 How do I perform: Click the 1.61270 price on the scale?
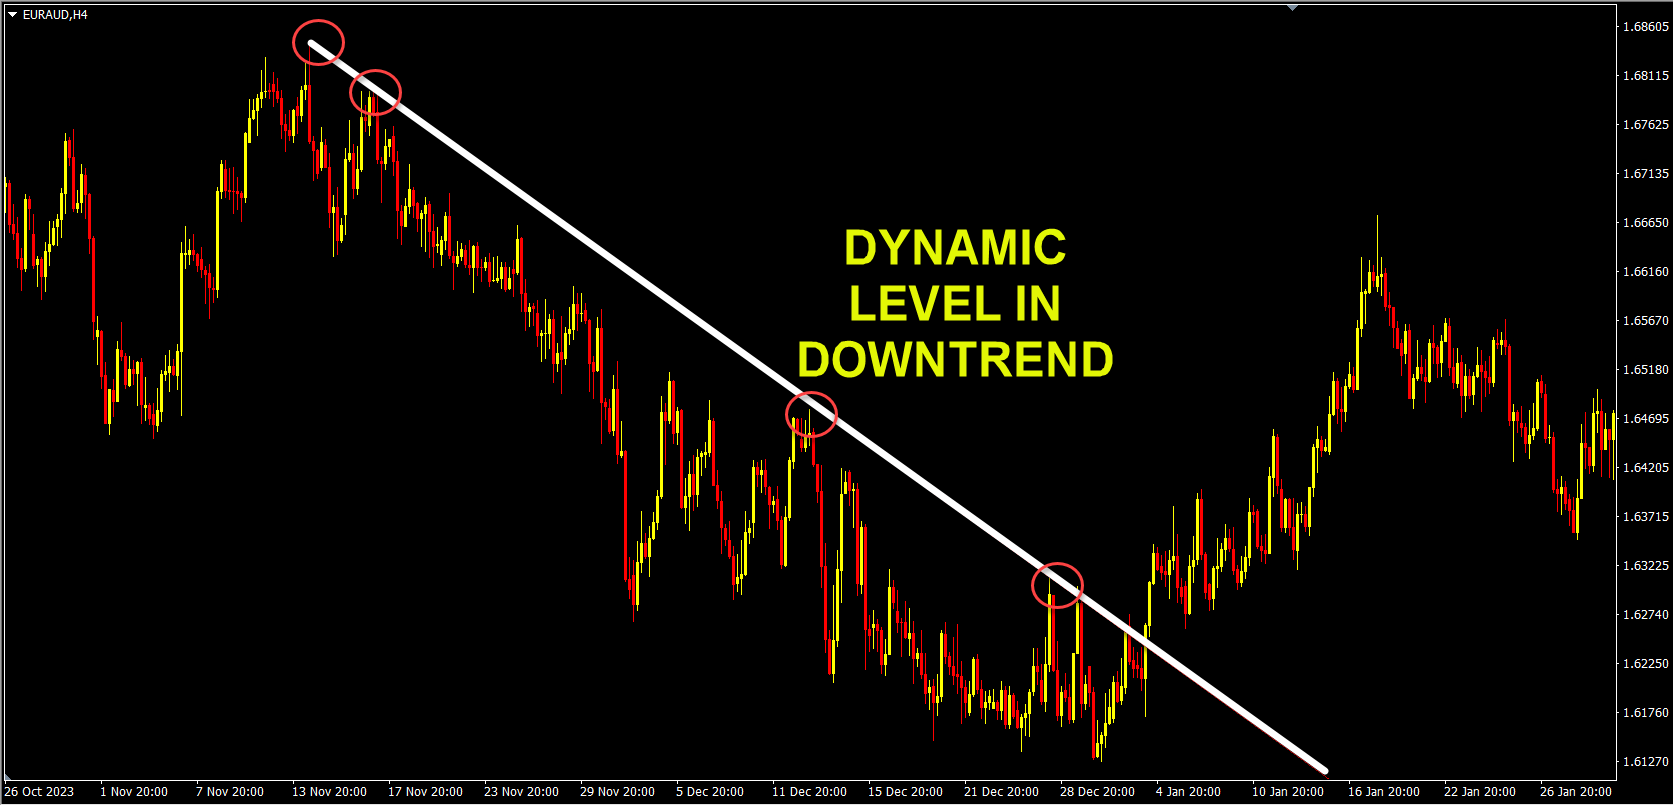(1645, 761)
